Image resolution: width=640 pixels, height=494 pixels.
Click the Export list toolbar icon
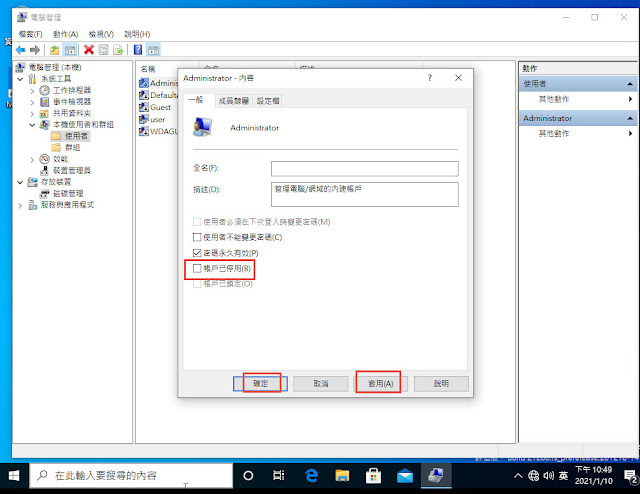[118, 50]
